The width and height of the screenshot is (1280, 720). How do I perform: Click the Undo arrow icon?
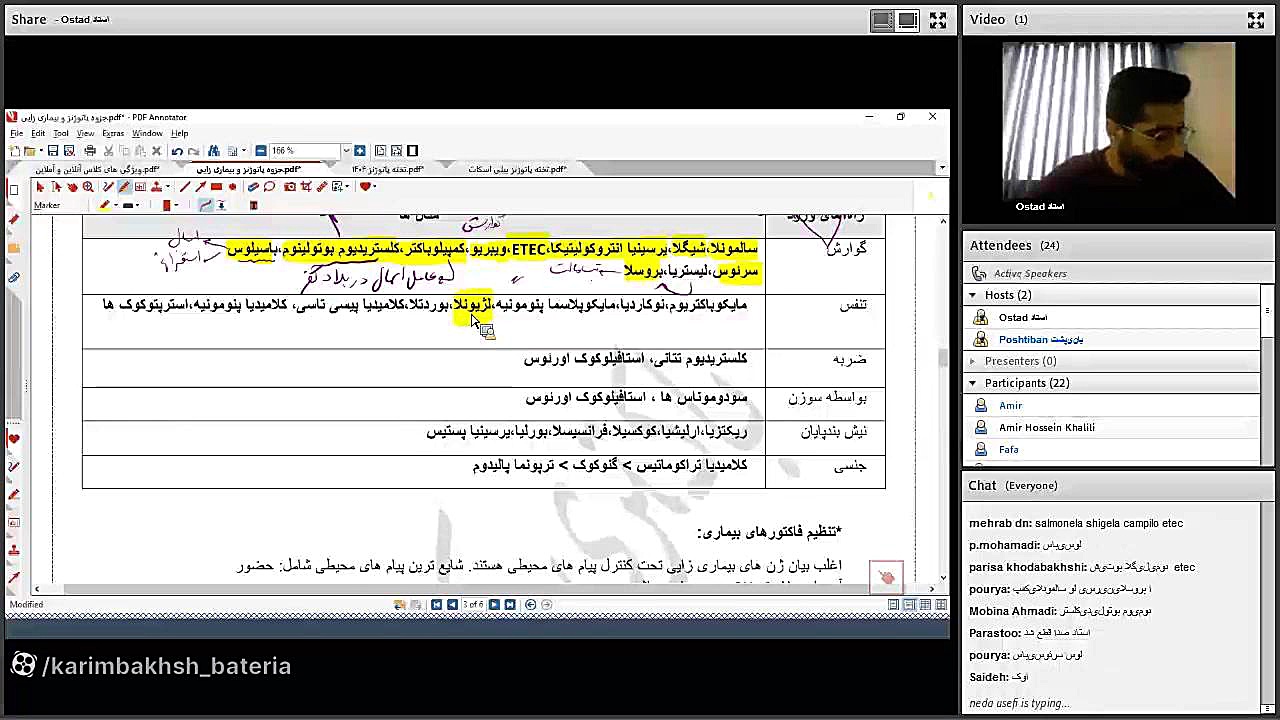pos(177,150)
